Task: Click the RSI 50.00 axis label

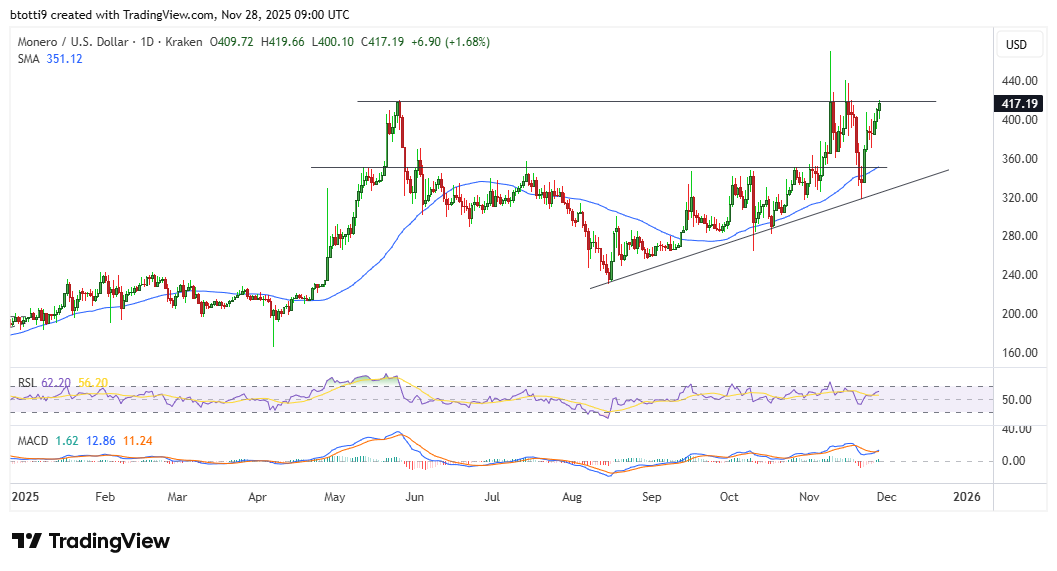Action: point(1017,400)
